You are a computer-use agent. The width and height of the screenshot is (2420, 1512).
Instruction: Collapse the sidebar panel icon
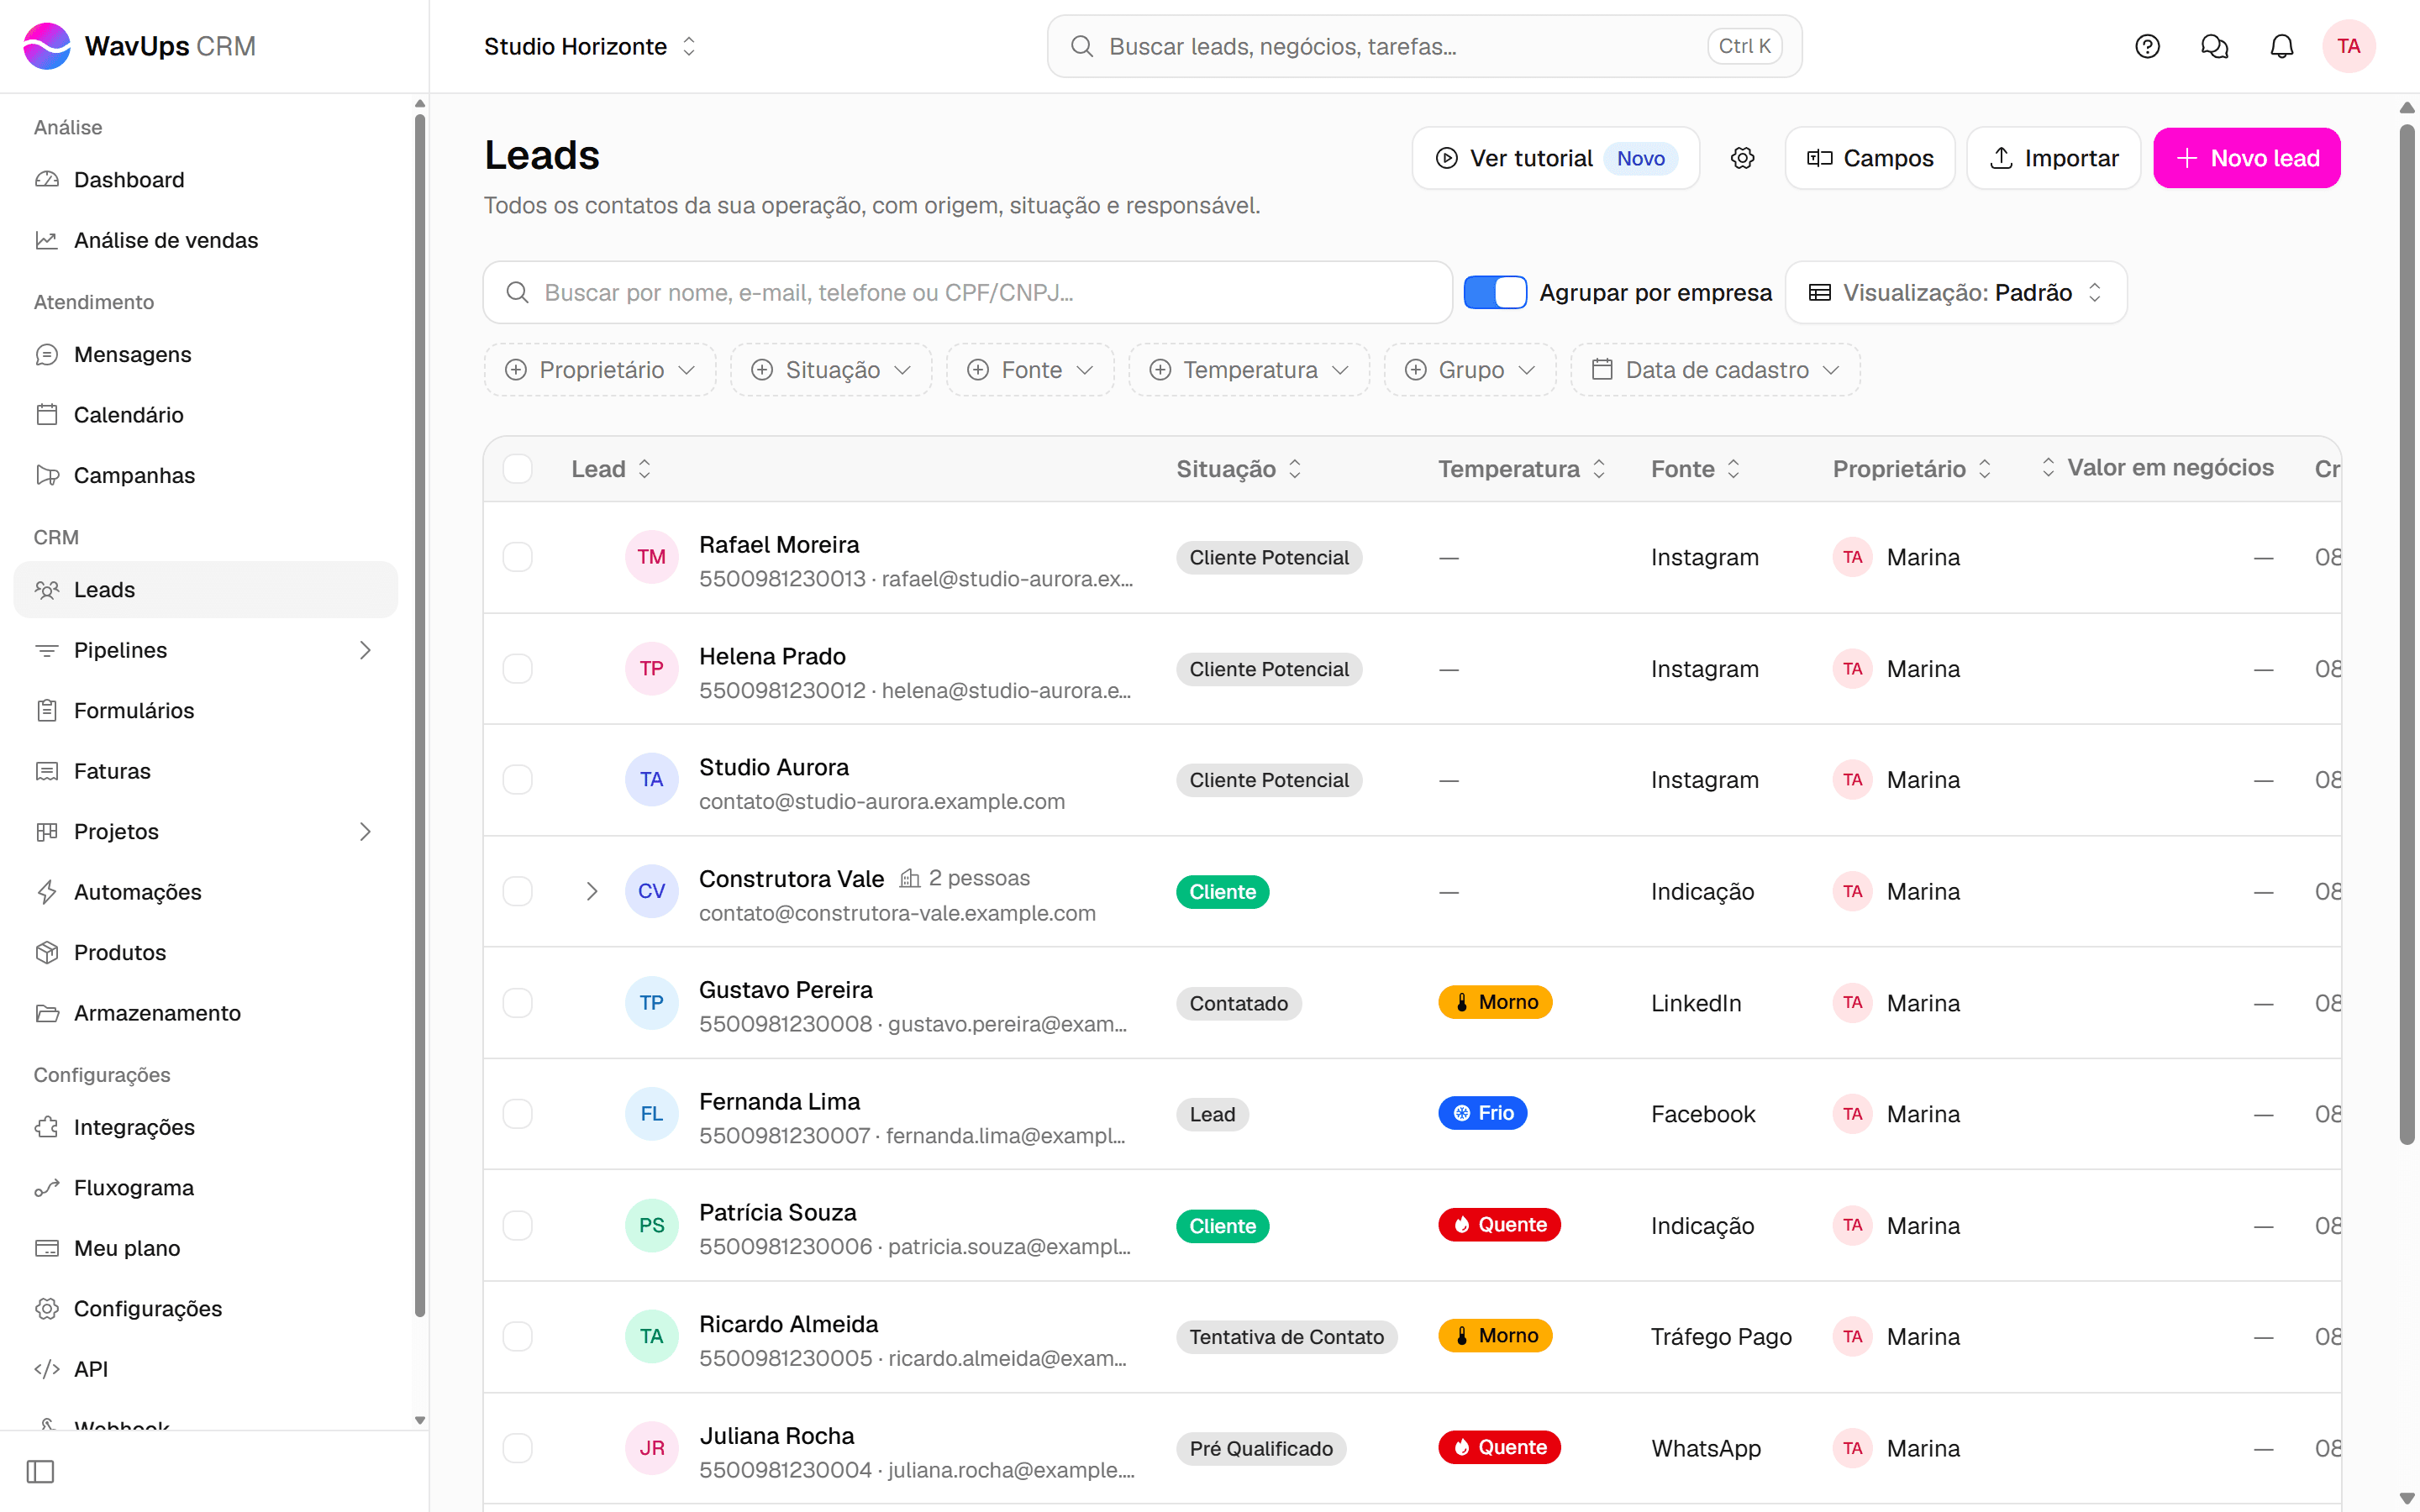coord(40,1471)
